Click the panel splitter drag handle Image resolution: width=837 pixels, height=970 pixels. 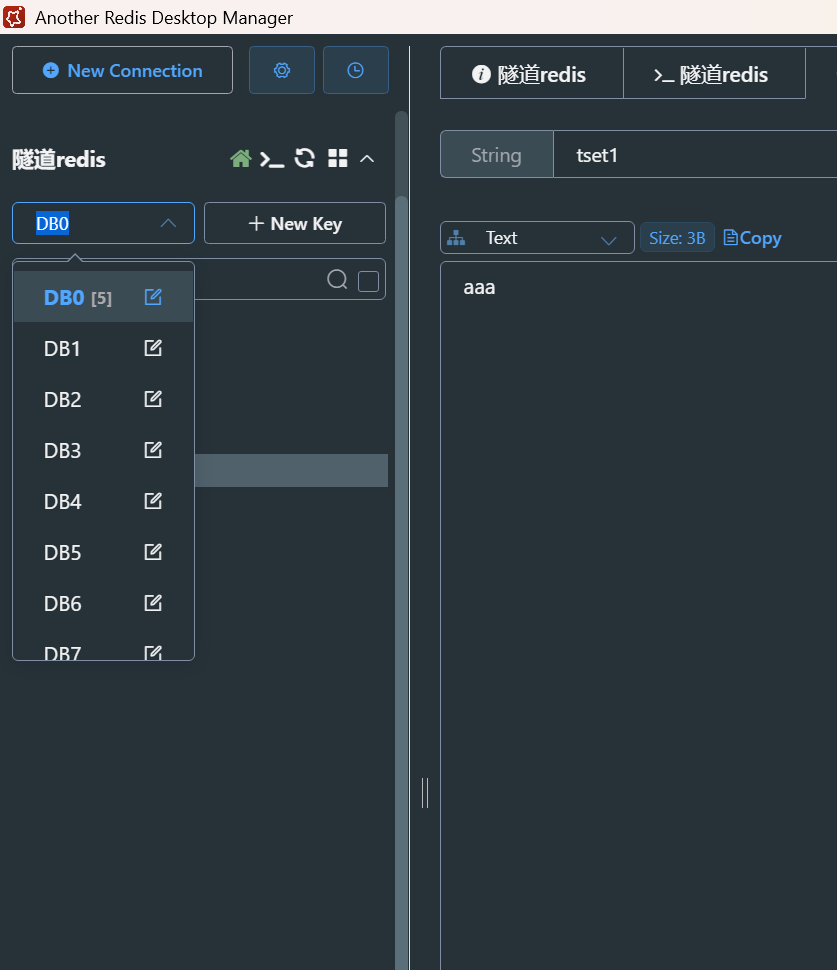[425, 793]
